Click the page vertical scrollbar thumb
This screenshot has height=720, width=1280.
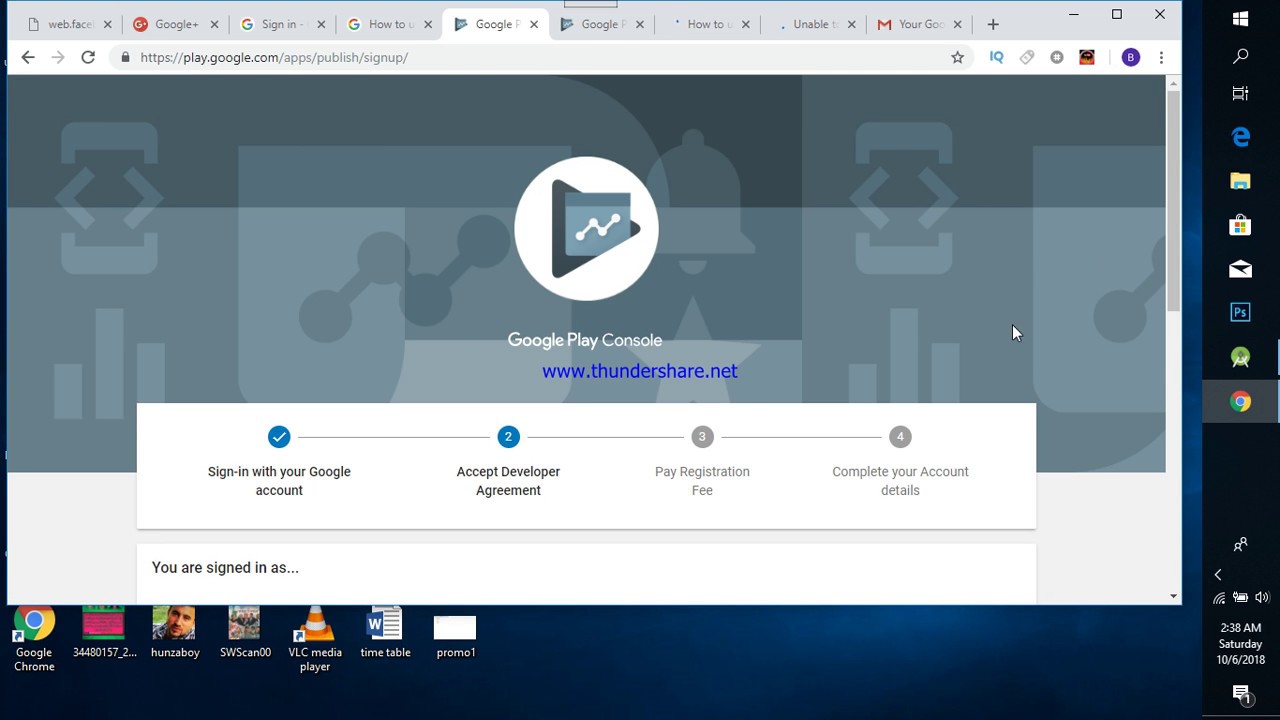tap(1173, 200)
